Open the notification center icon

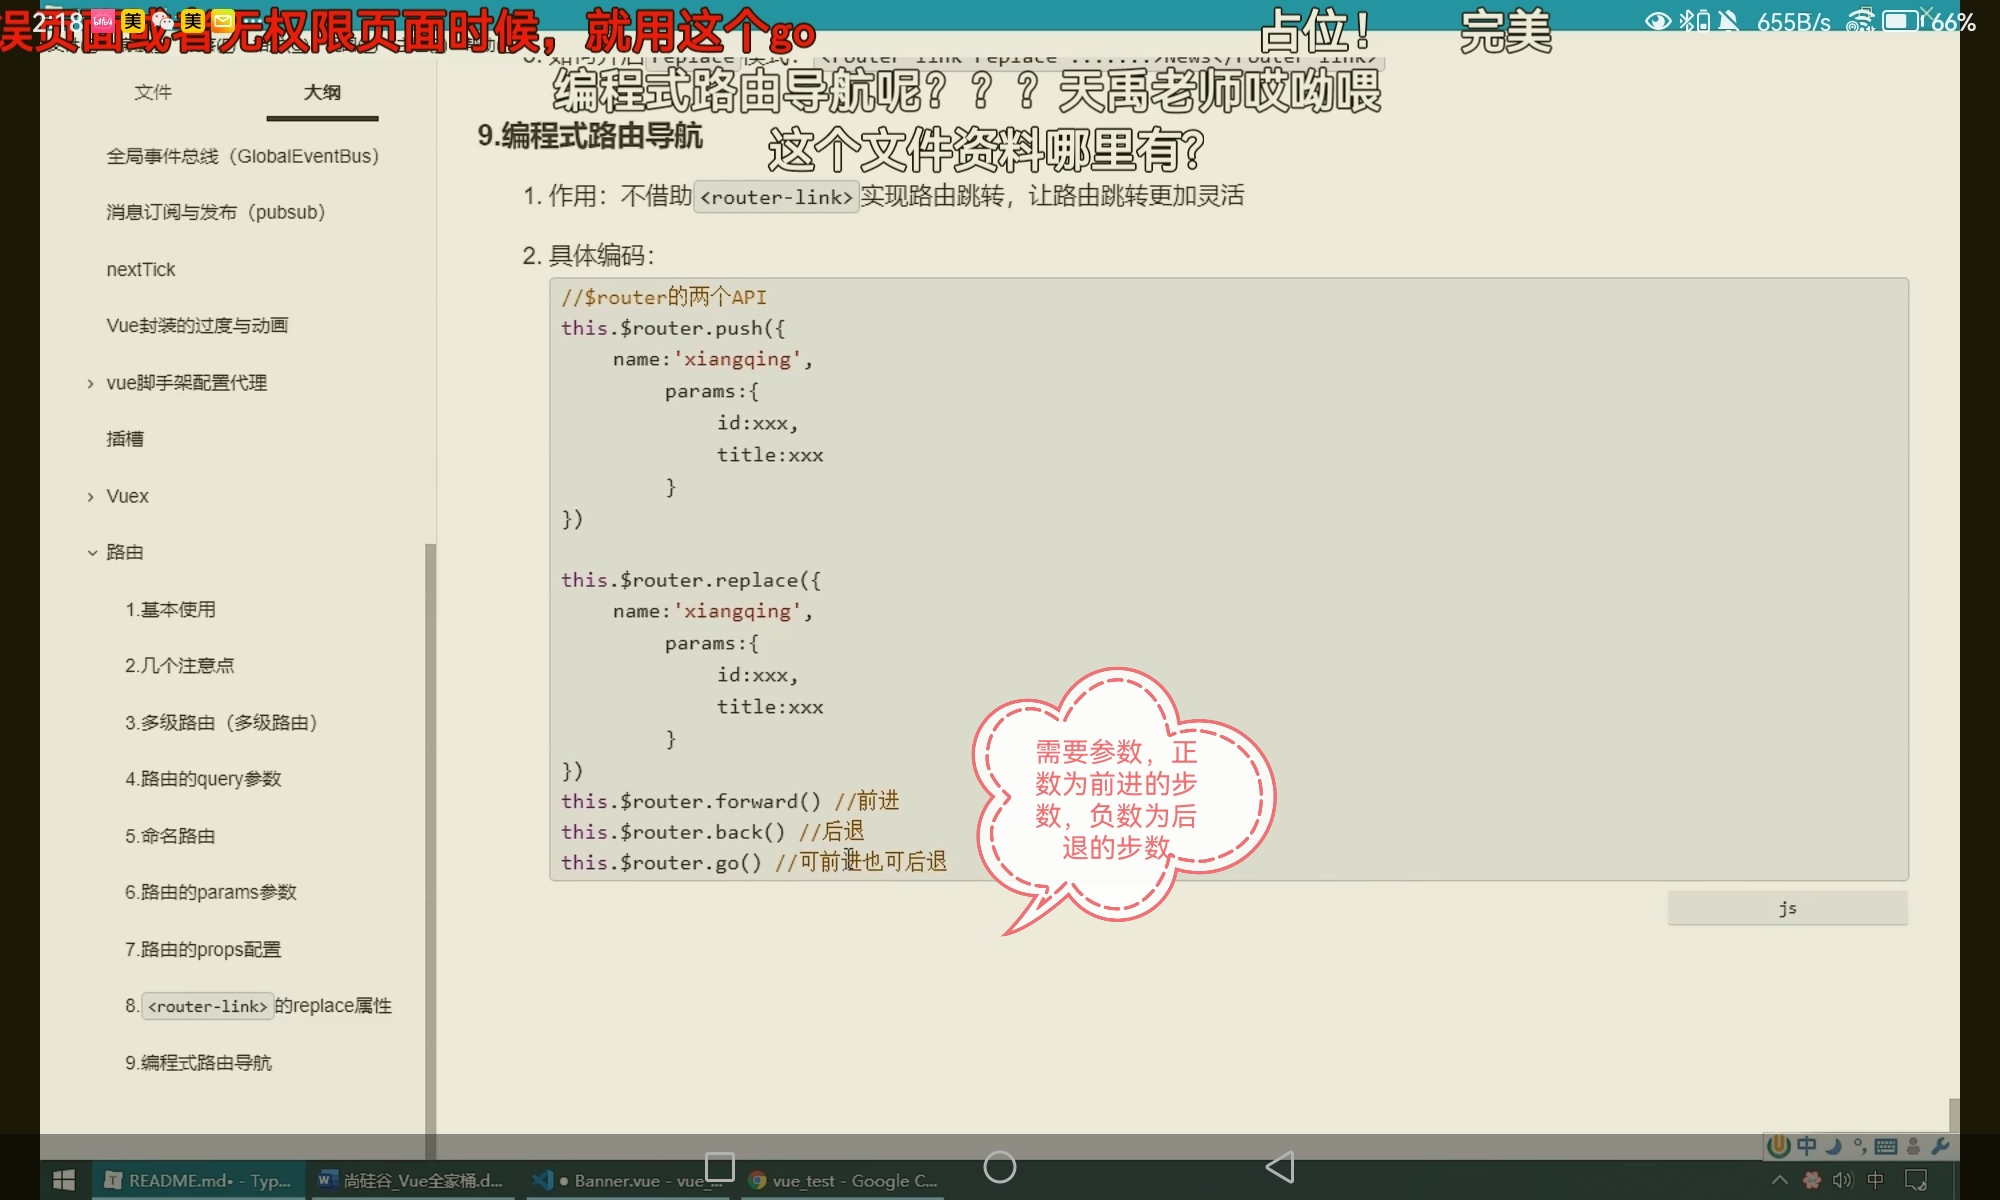click(x=1916, y=1181)
